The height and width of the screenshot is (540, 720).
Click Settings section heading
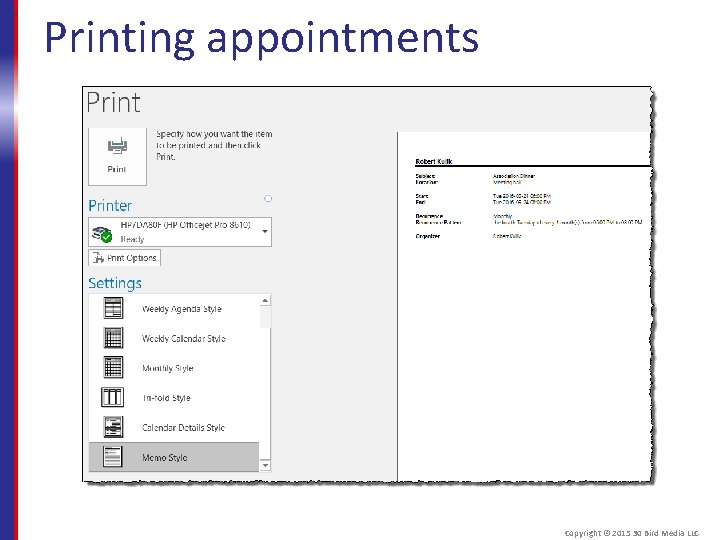115,283
